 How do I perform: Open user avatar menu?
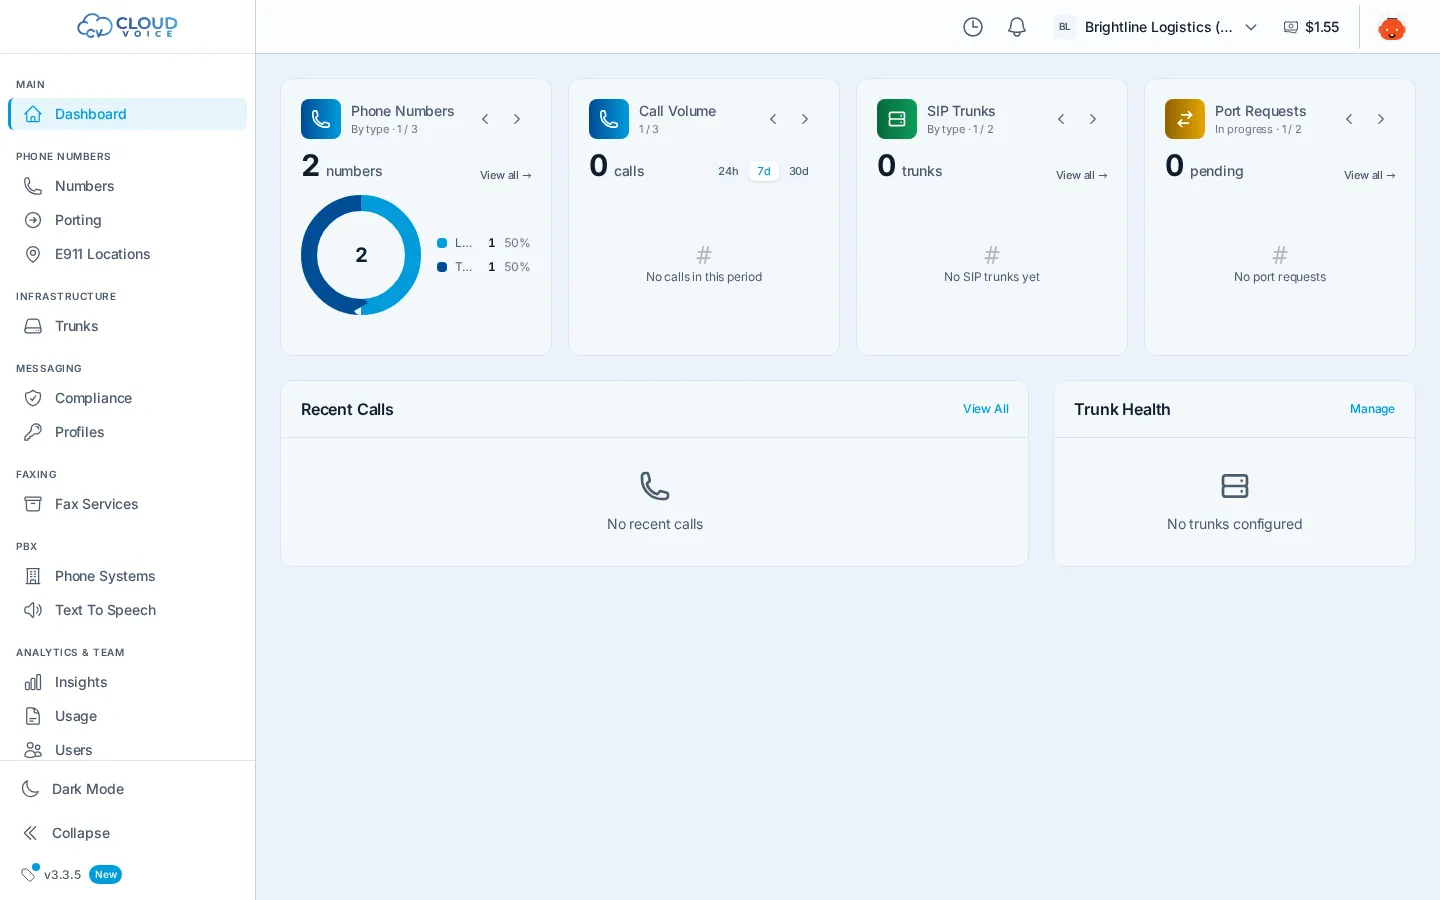click(1392, 27)
